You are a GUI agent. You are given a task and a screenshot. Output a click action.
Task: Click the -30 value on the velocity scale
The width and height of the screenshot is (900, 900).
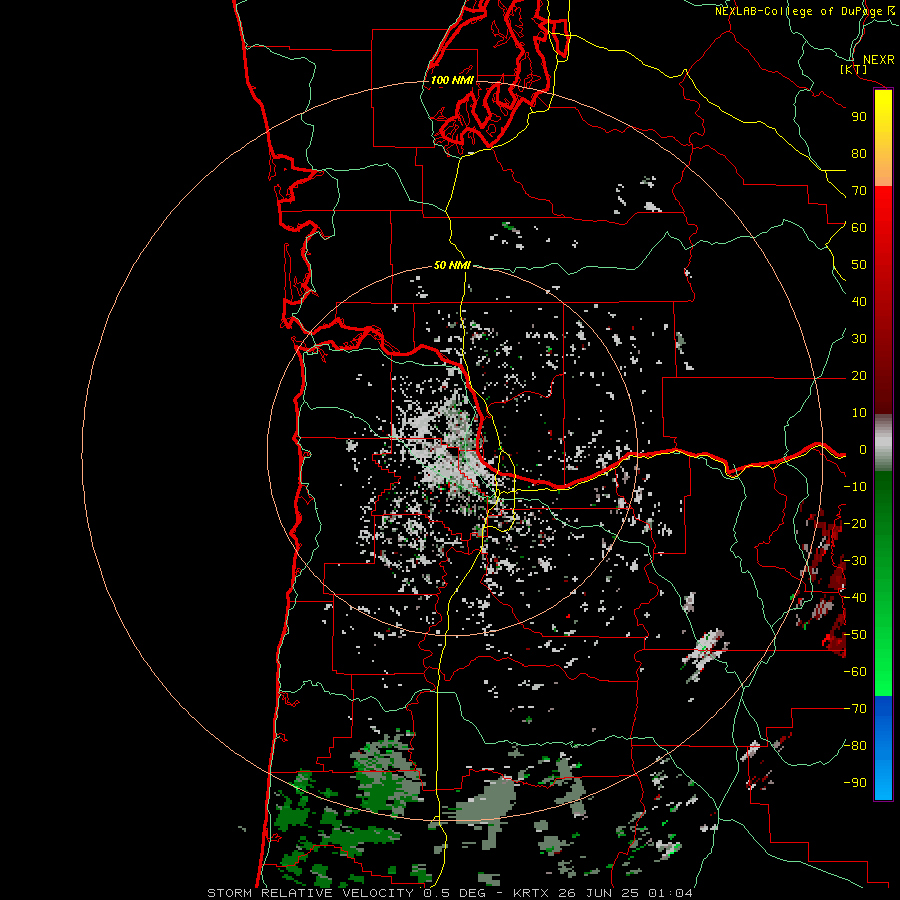tap(855, 561)
